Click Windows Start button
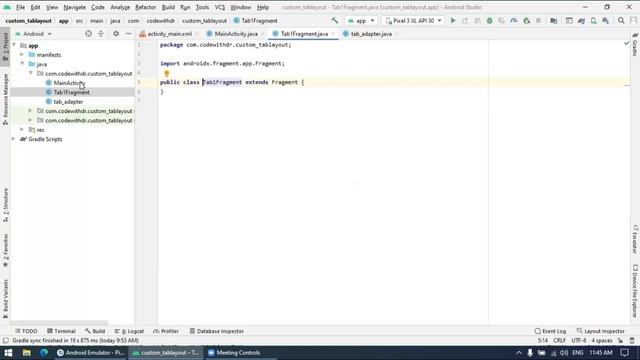Image resolution: width=640 pixels, height=360 pixels. 8,353
